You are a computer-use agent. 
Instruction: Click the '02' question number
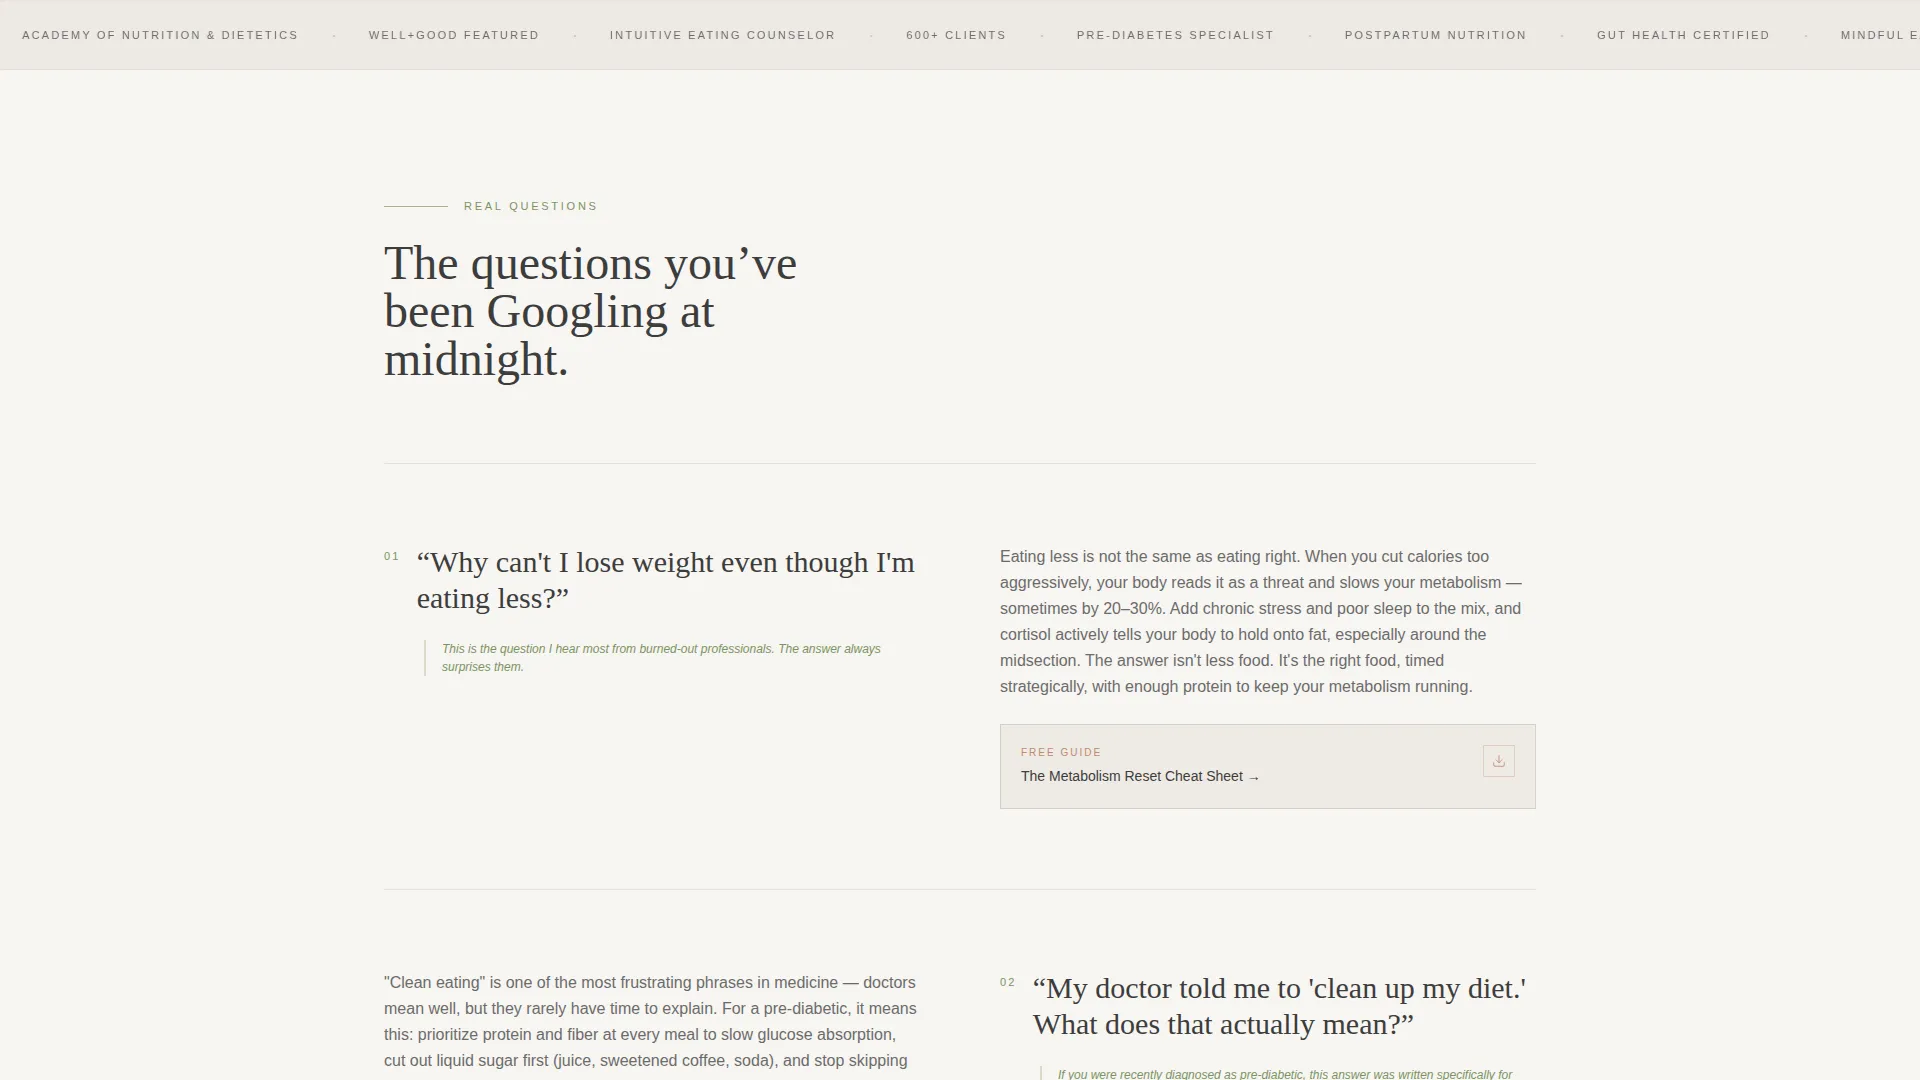point(1008,983)
